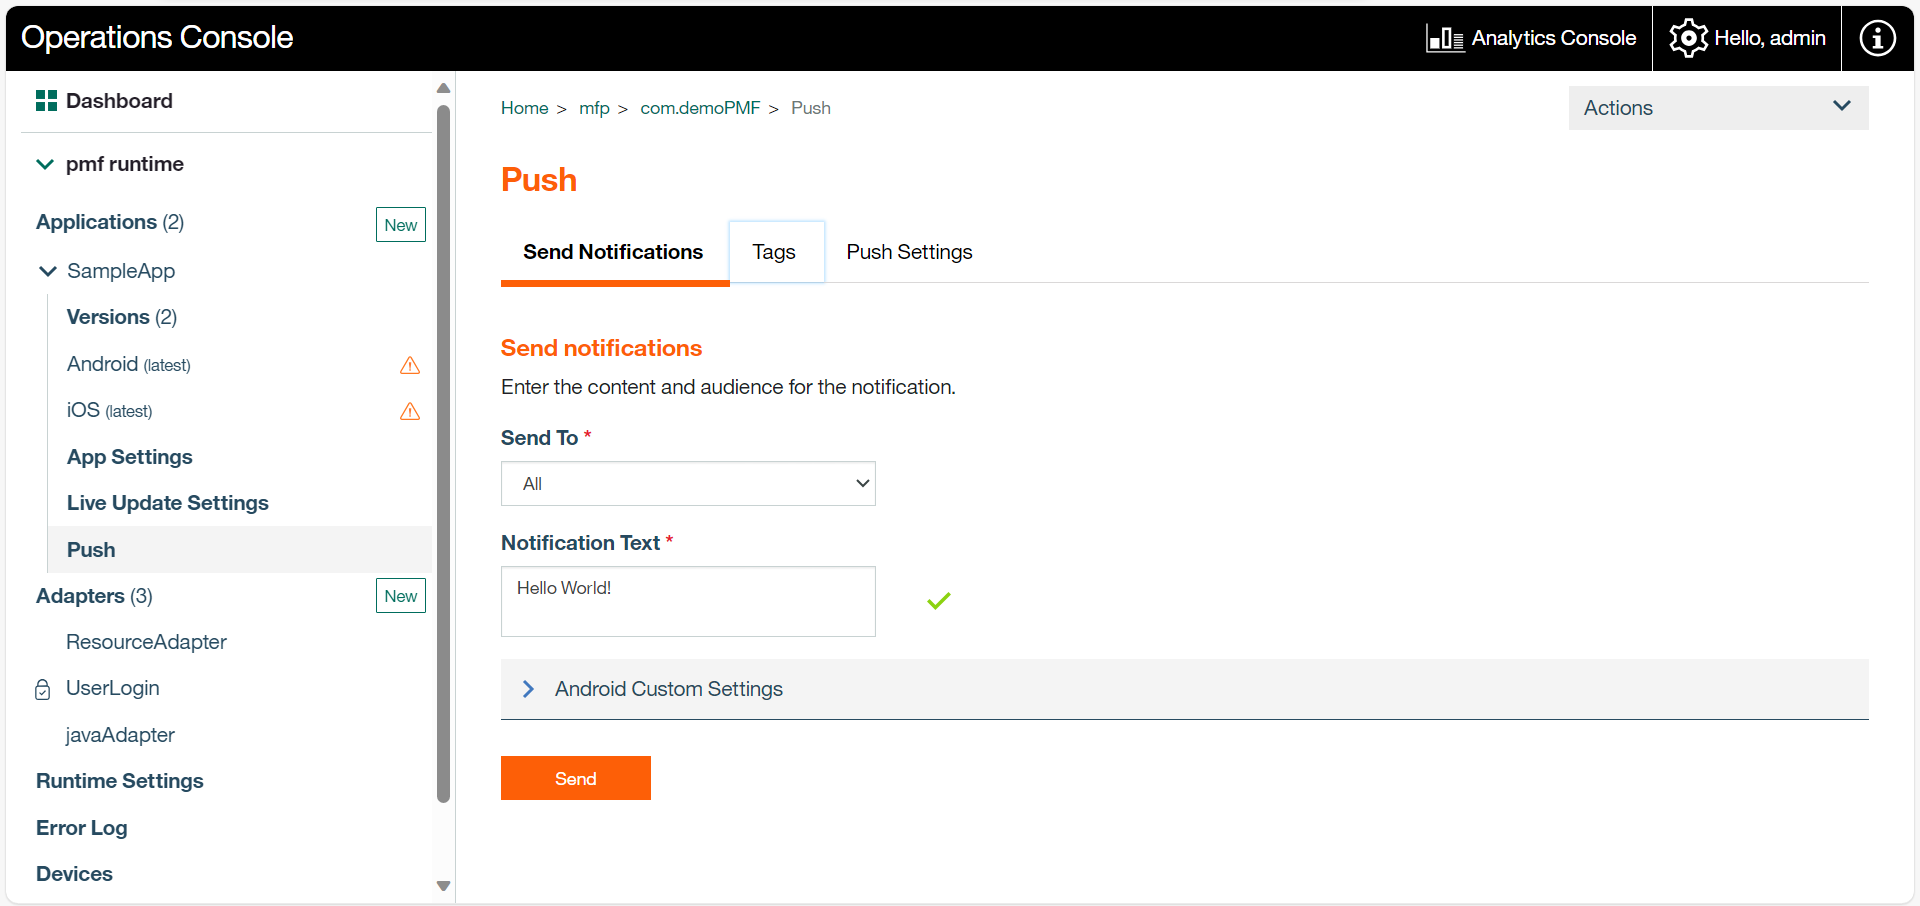Viewport: 1920px width, 906px height.
Task: Open the Actions dropdown menu
Action: tap(1718, 108)
